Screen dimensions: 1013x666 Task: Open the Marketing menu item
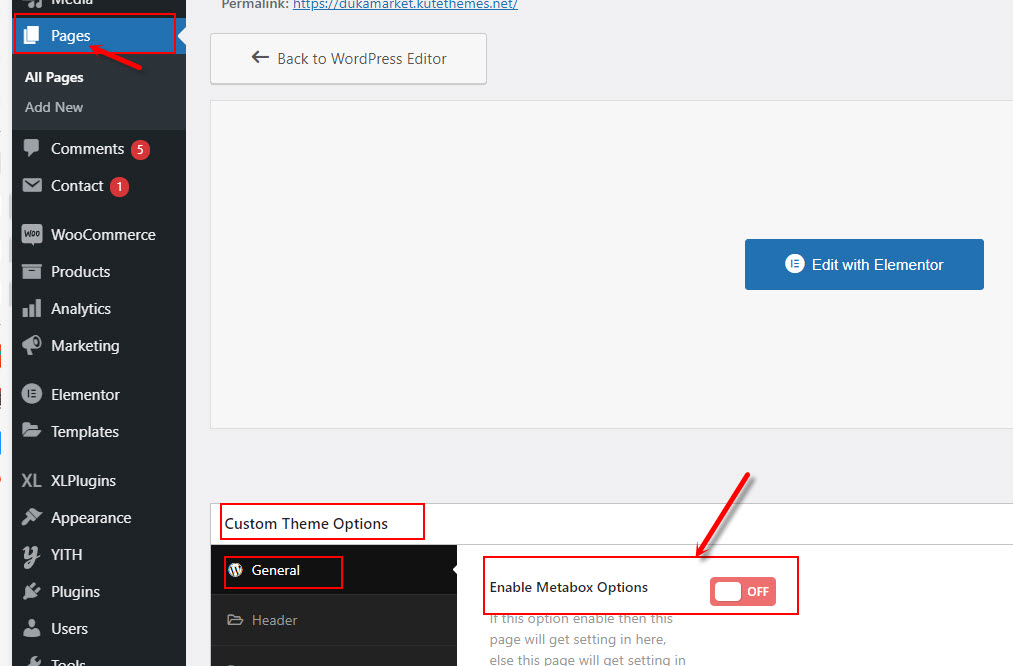coord(99,346)
